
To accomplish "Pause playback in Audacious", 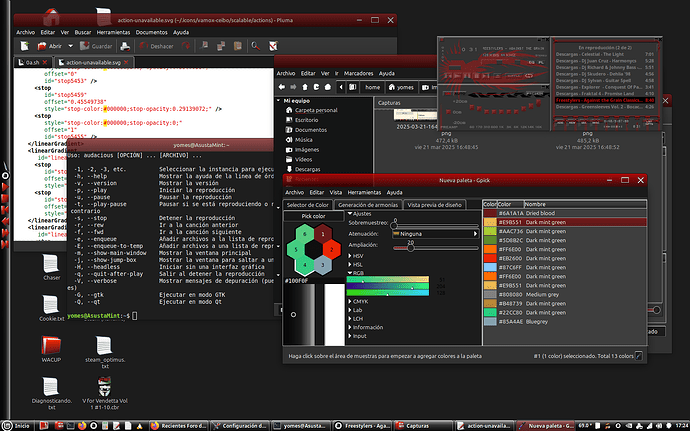I will click(466, 76).
